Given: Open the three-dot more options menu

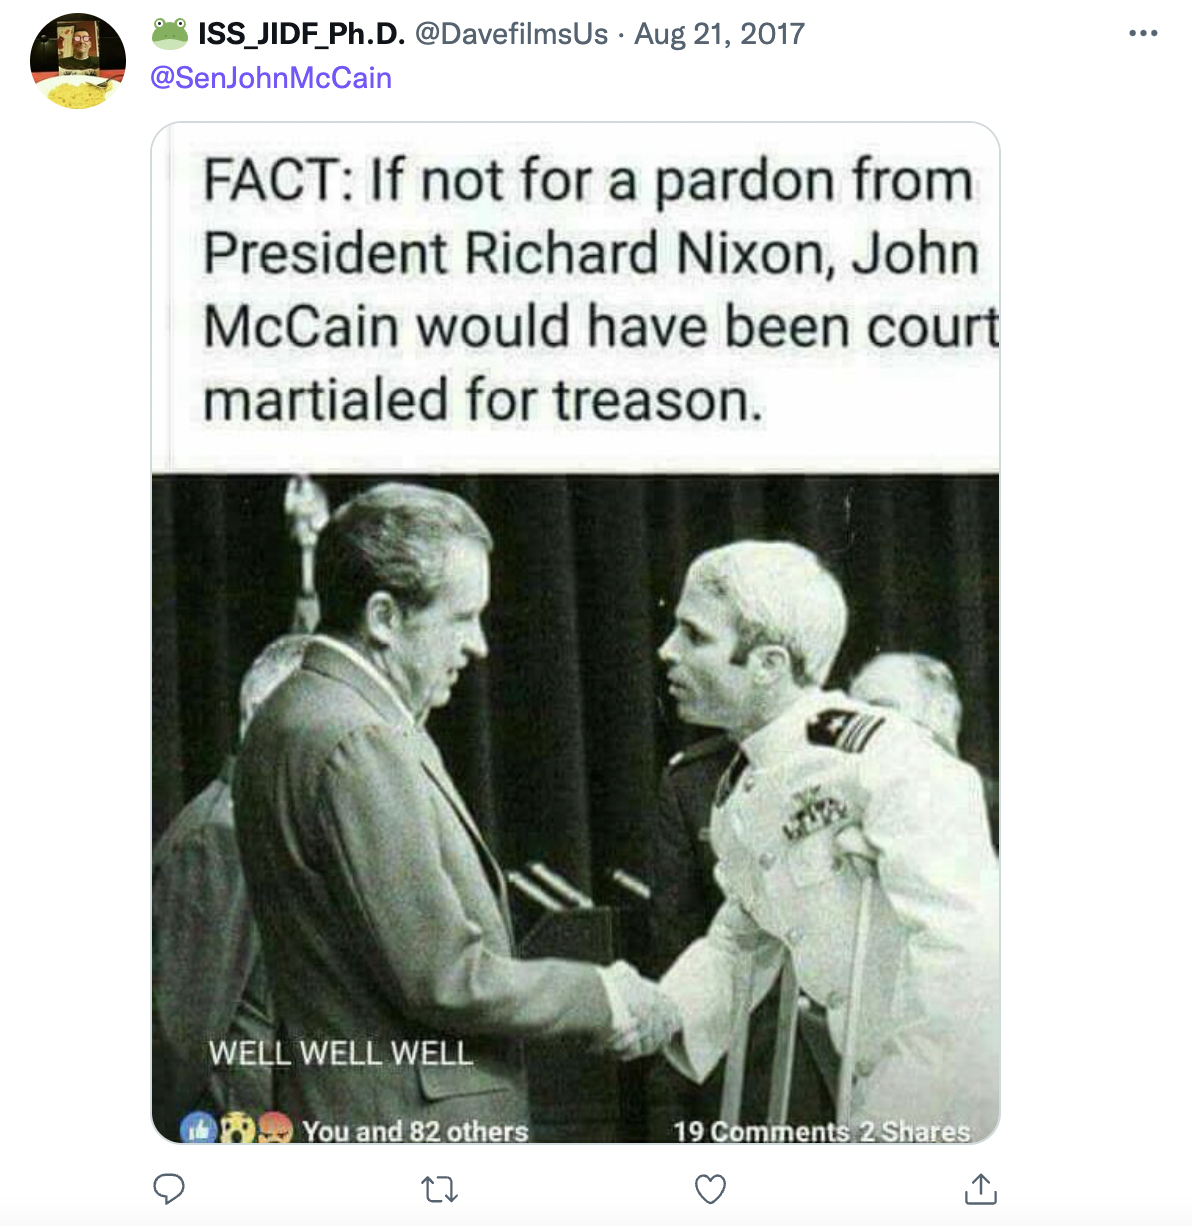Looking at the screenshot, I should click(1143, 33).
